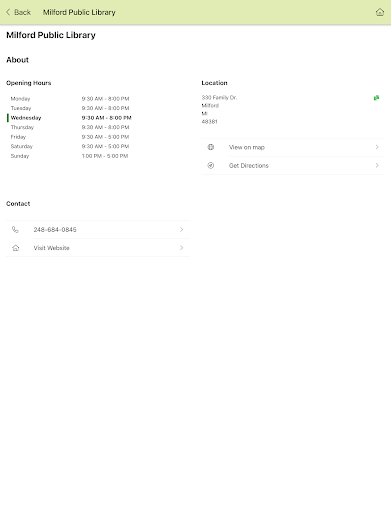Viewport: 391px width, 512px height.
Task: Open the home icon in header
Action: (x=380, y=12)
